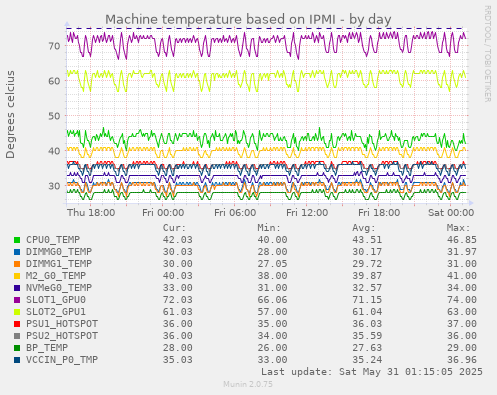Click the 'Fri 06:00' time axis label
This screenshot has width=497, height=395.
coord(235,213)
